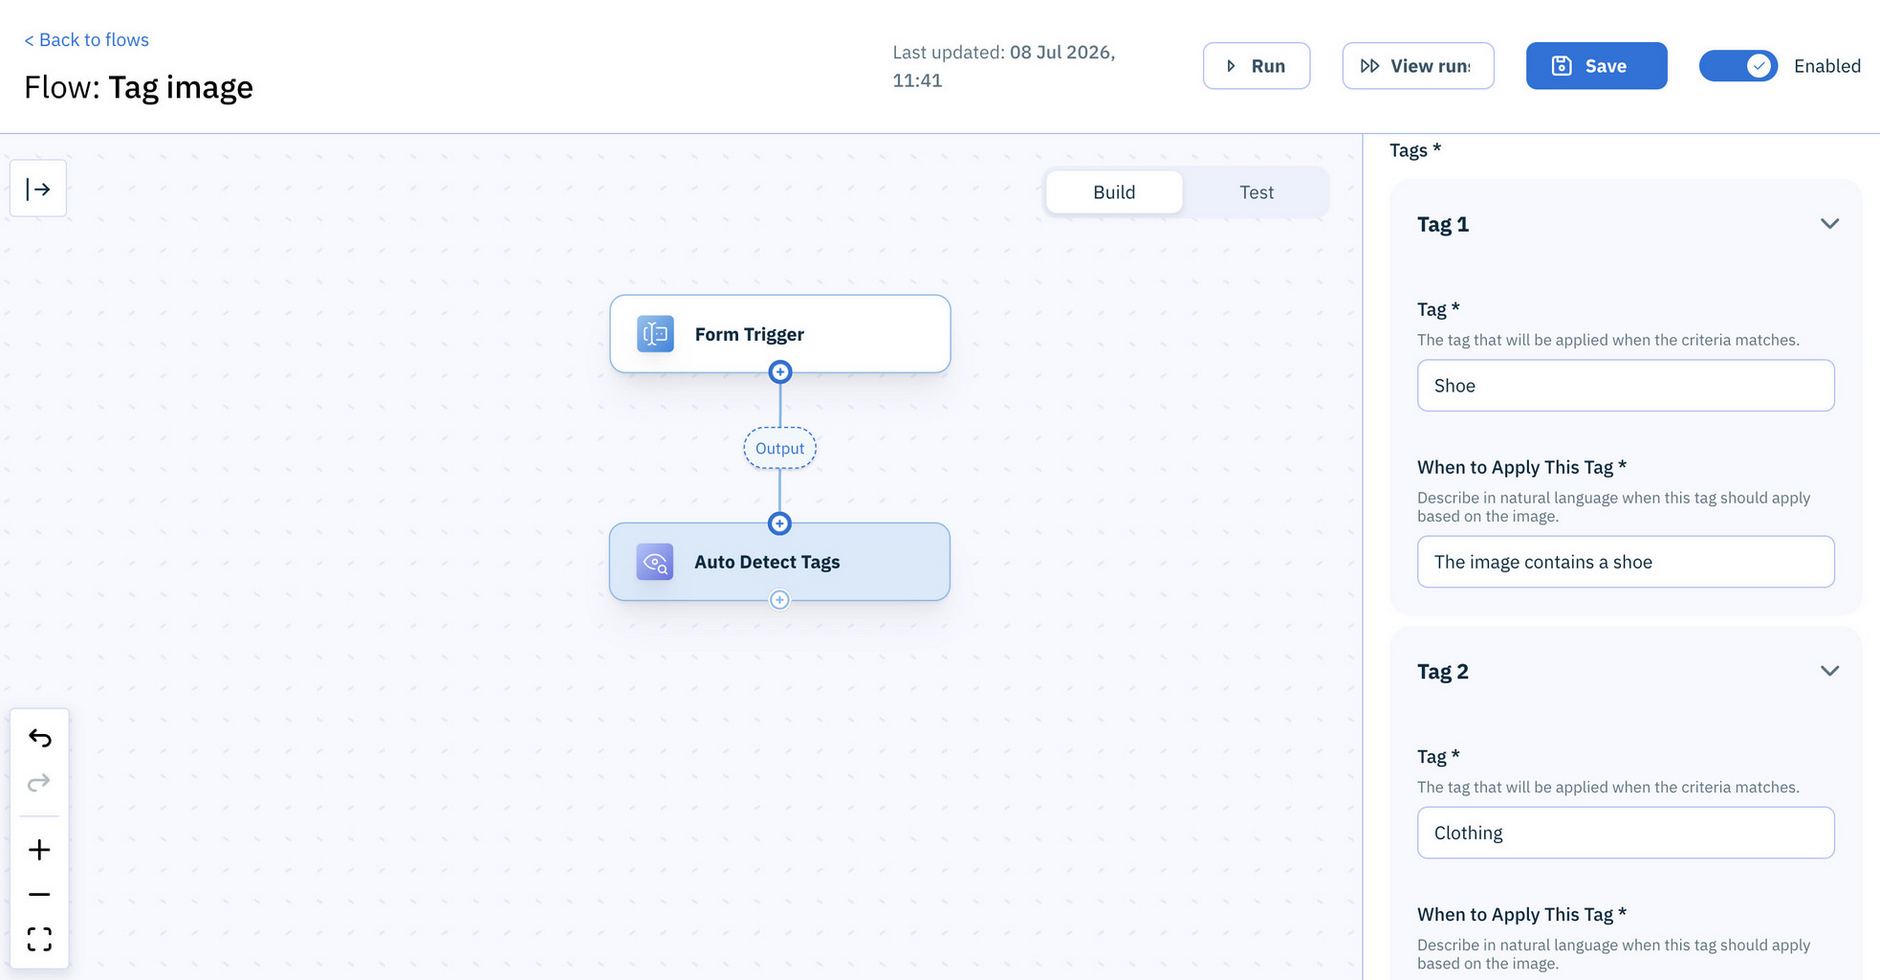This screenshot has width=1880, height=980.
Task: Toggle the Enabled switch off
Action: point(1738,66)
